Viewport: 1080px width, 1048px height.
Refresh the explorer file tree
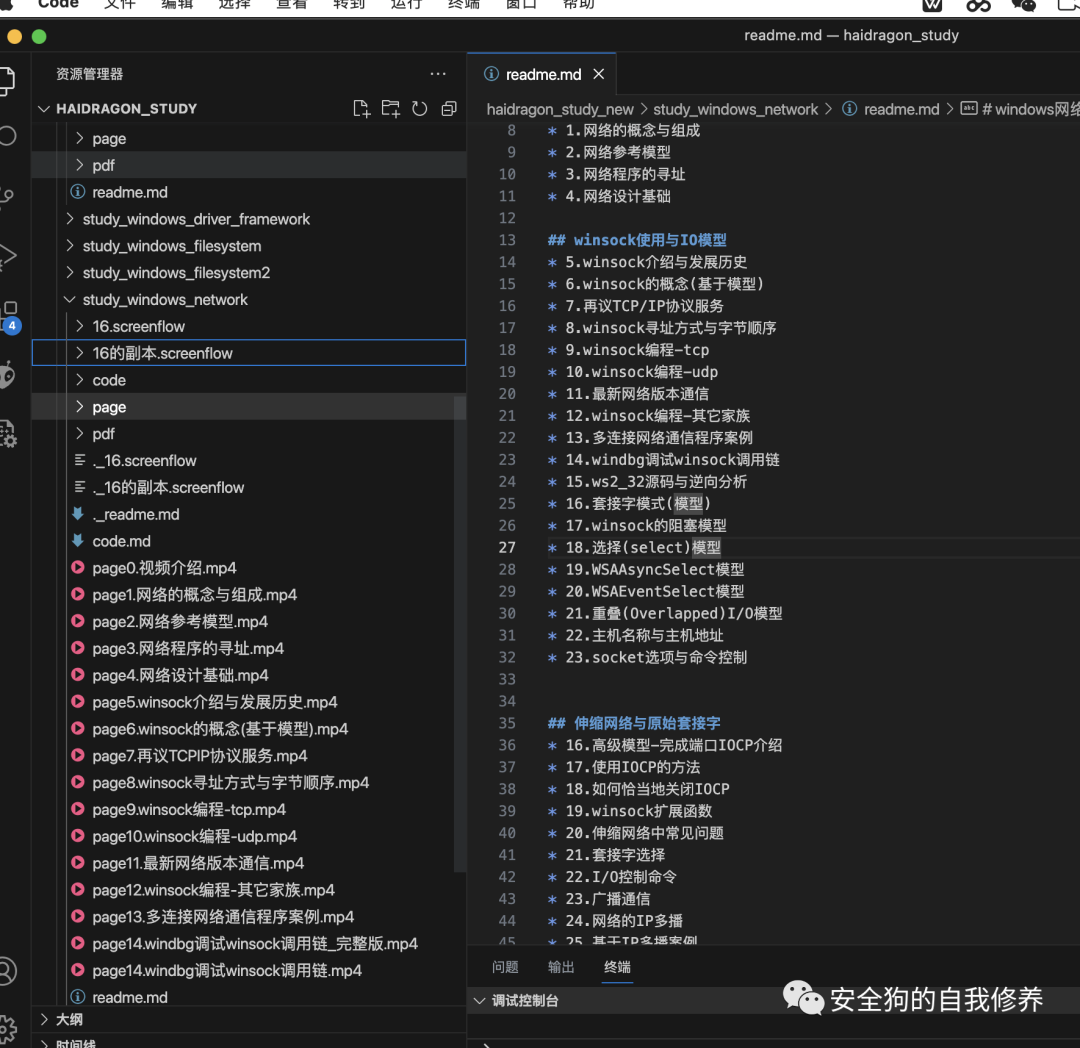pyautogui.click(x=419, y=109)
